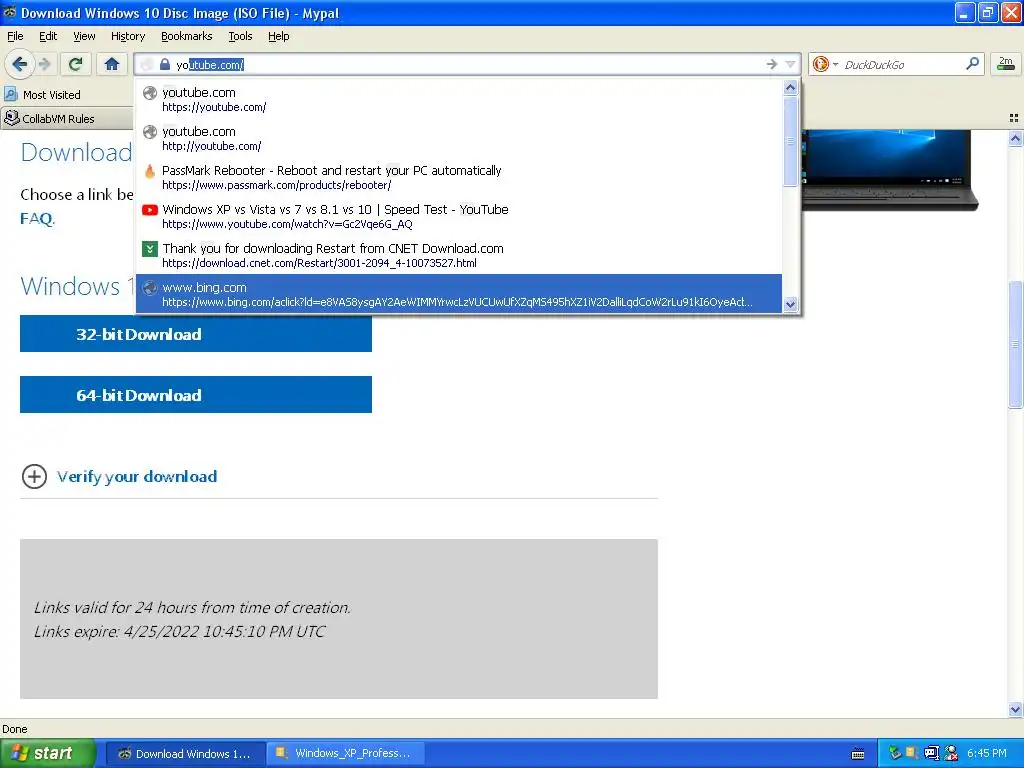Switch to Windows_XP_Profess... taskbar button
Screen dimensions: 1024x768
345,753
